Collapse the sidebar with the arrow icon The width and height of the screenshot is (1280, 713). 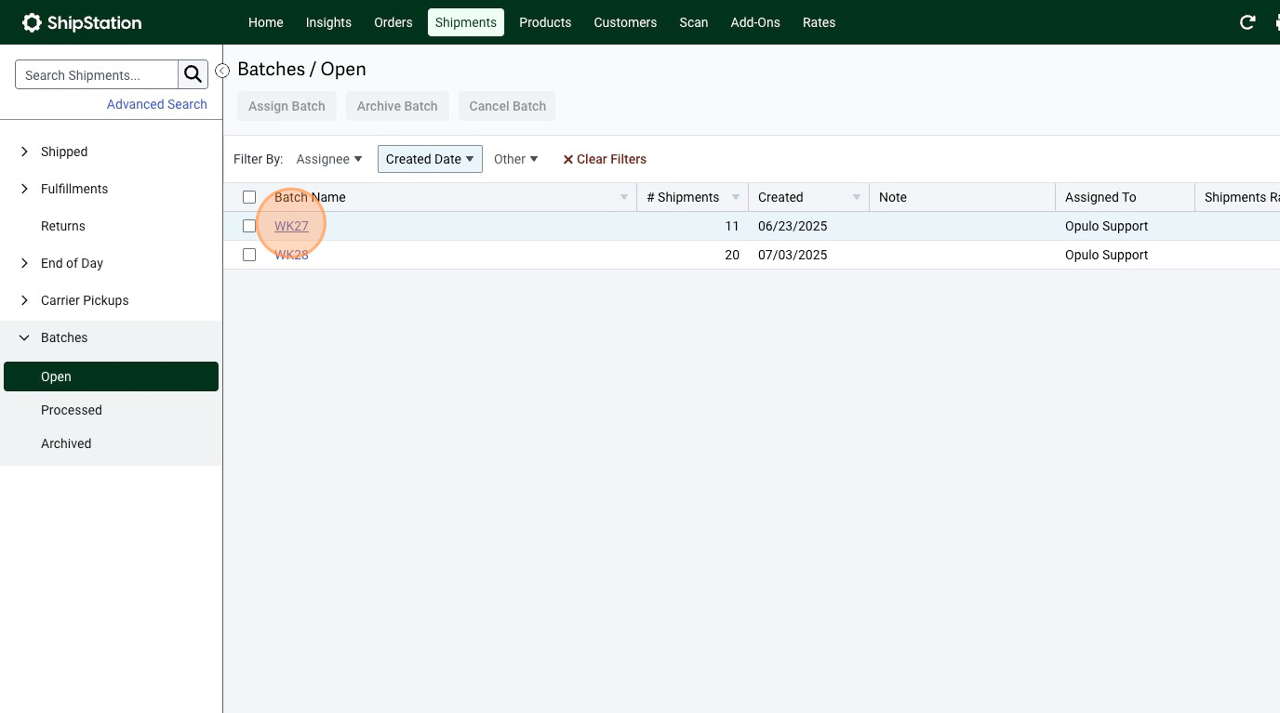(x=222, y=71)
